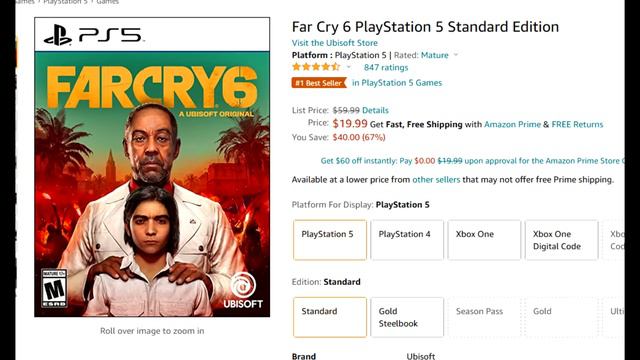Click the ESRB Mature rating icon
Image resolution: width=640 pixels, height=360 pixels.
point(54,288)
